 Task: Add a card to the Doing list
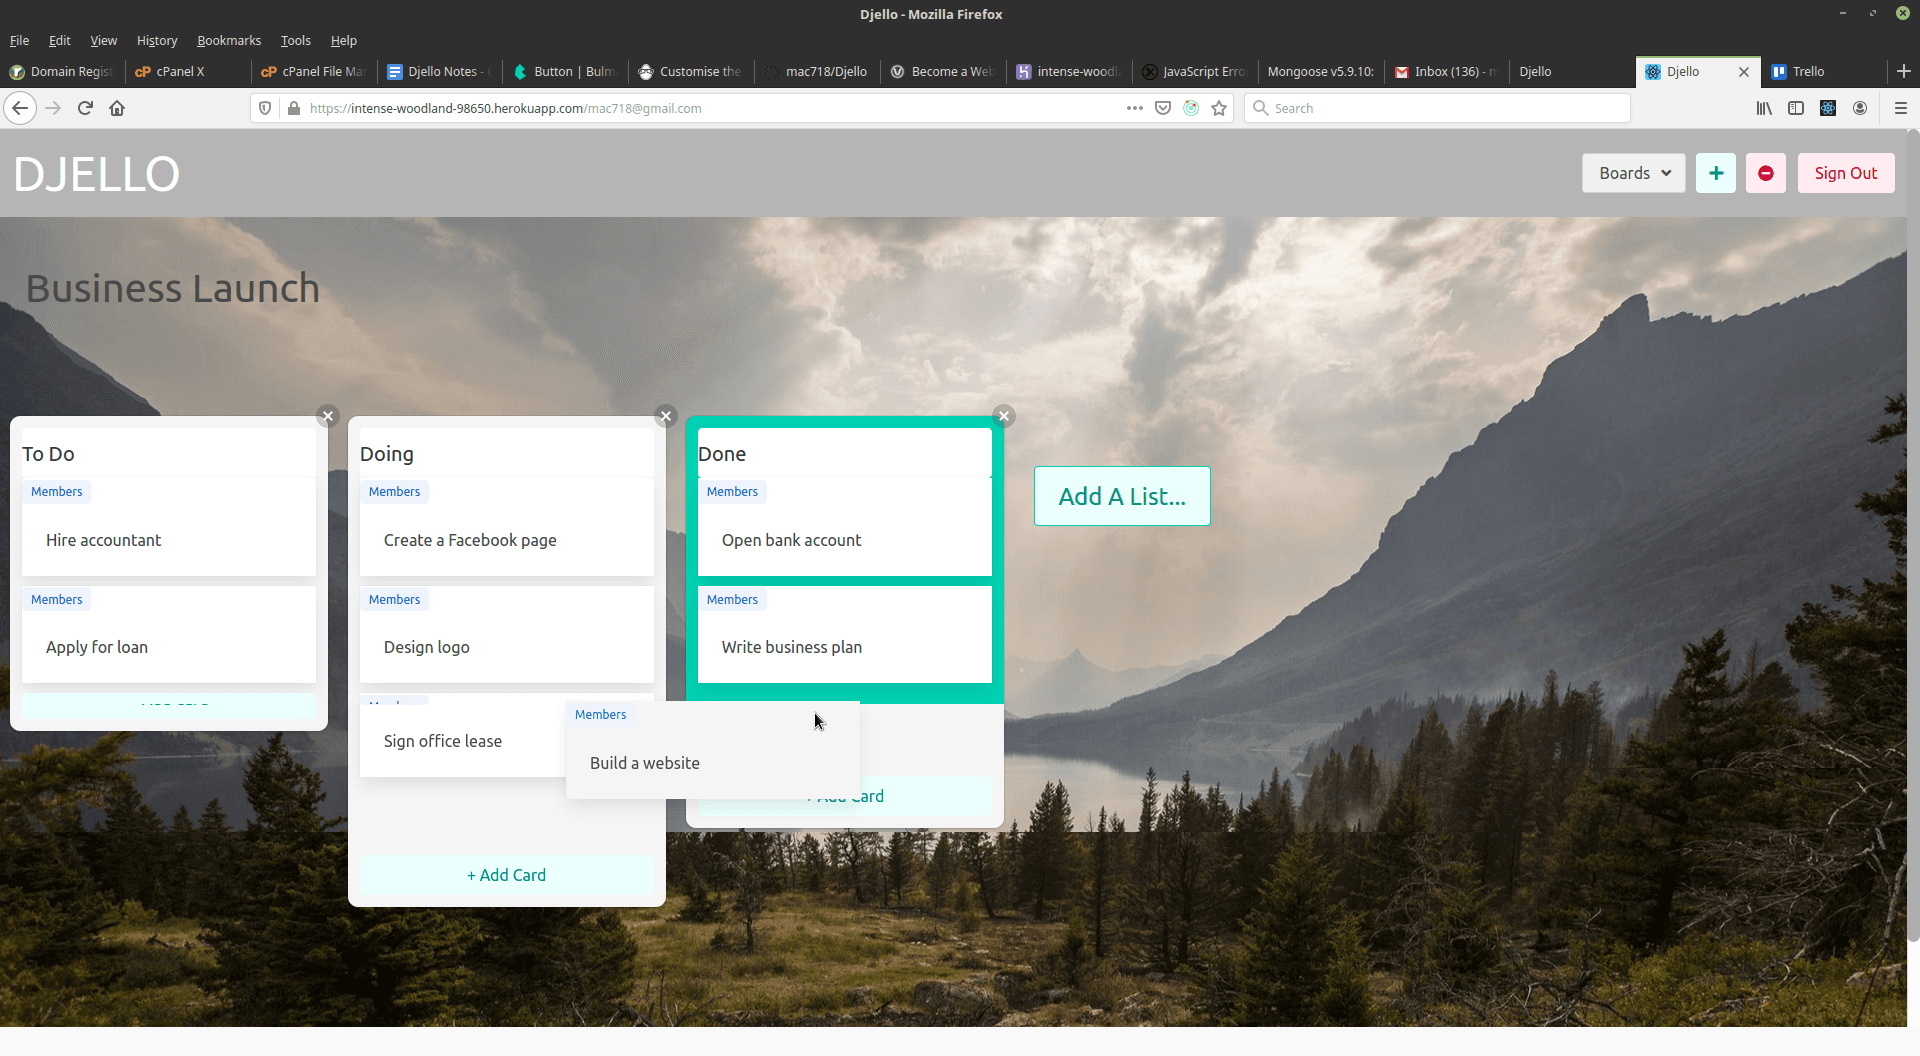(507, 875)
